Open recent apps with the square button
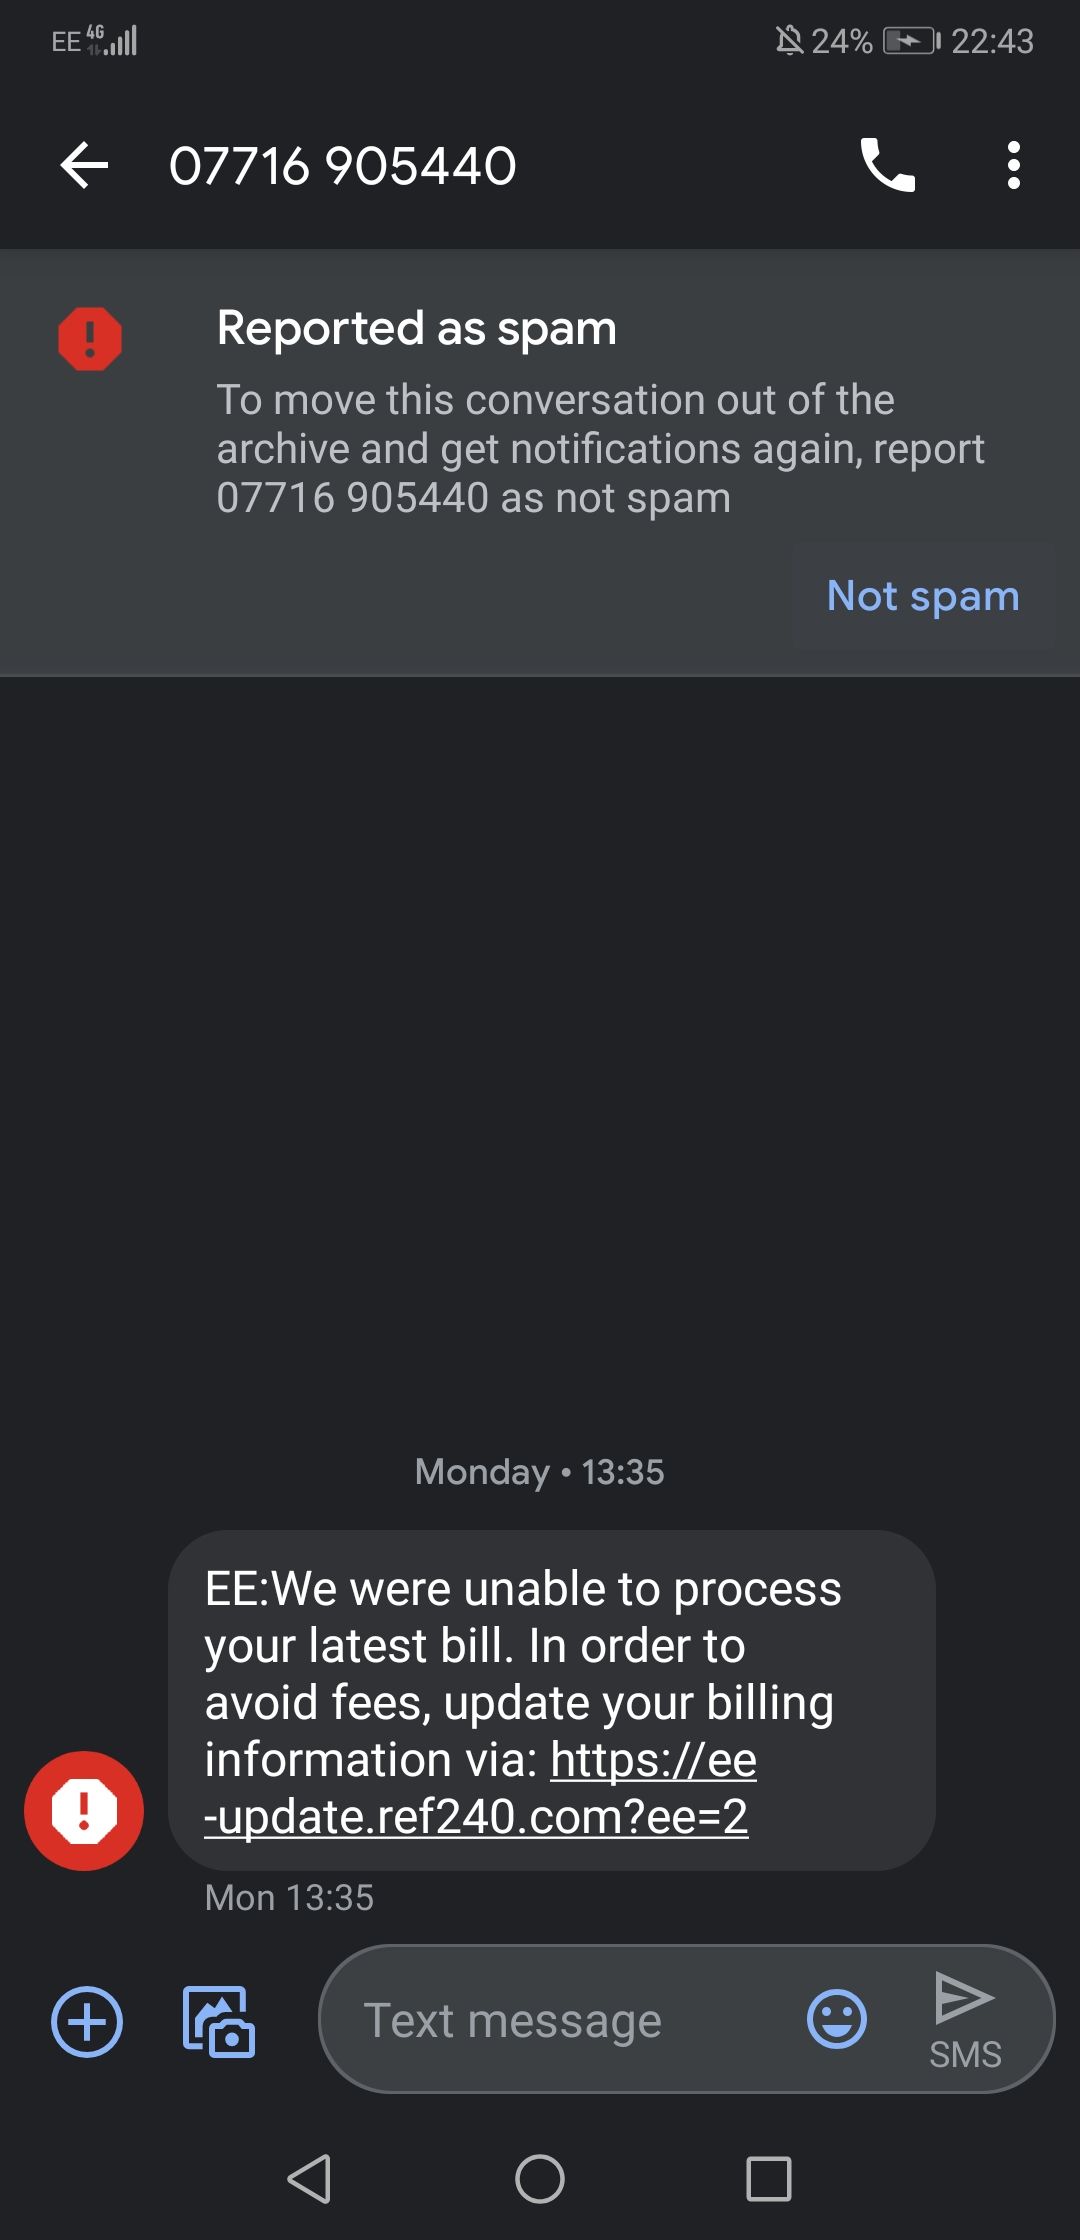1080x2240 pixels. coord(768,2178)
